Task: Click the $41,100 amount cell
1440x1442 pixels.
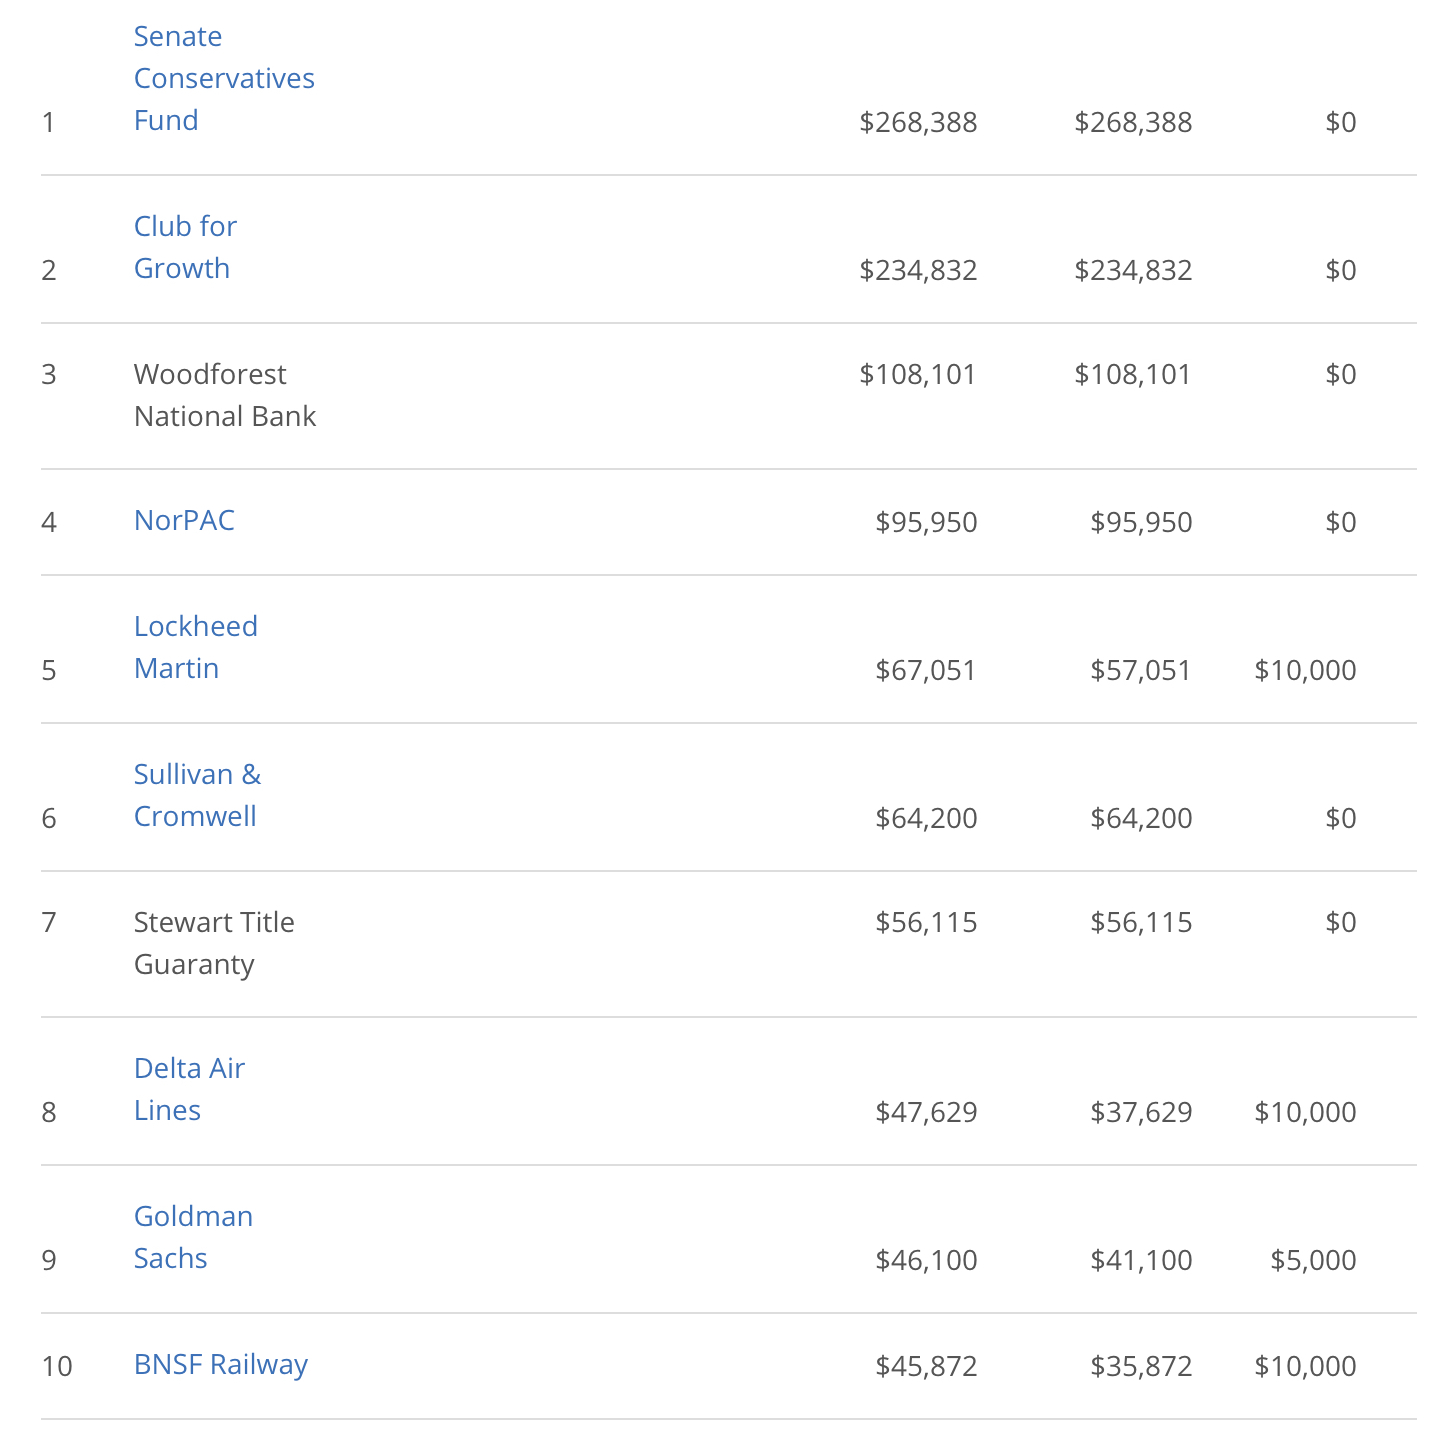Action: tap(1141, 1260)
